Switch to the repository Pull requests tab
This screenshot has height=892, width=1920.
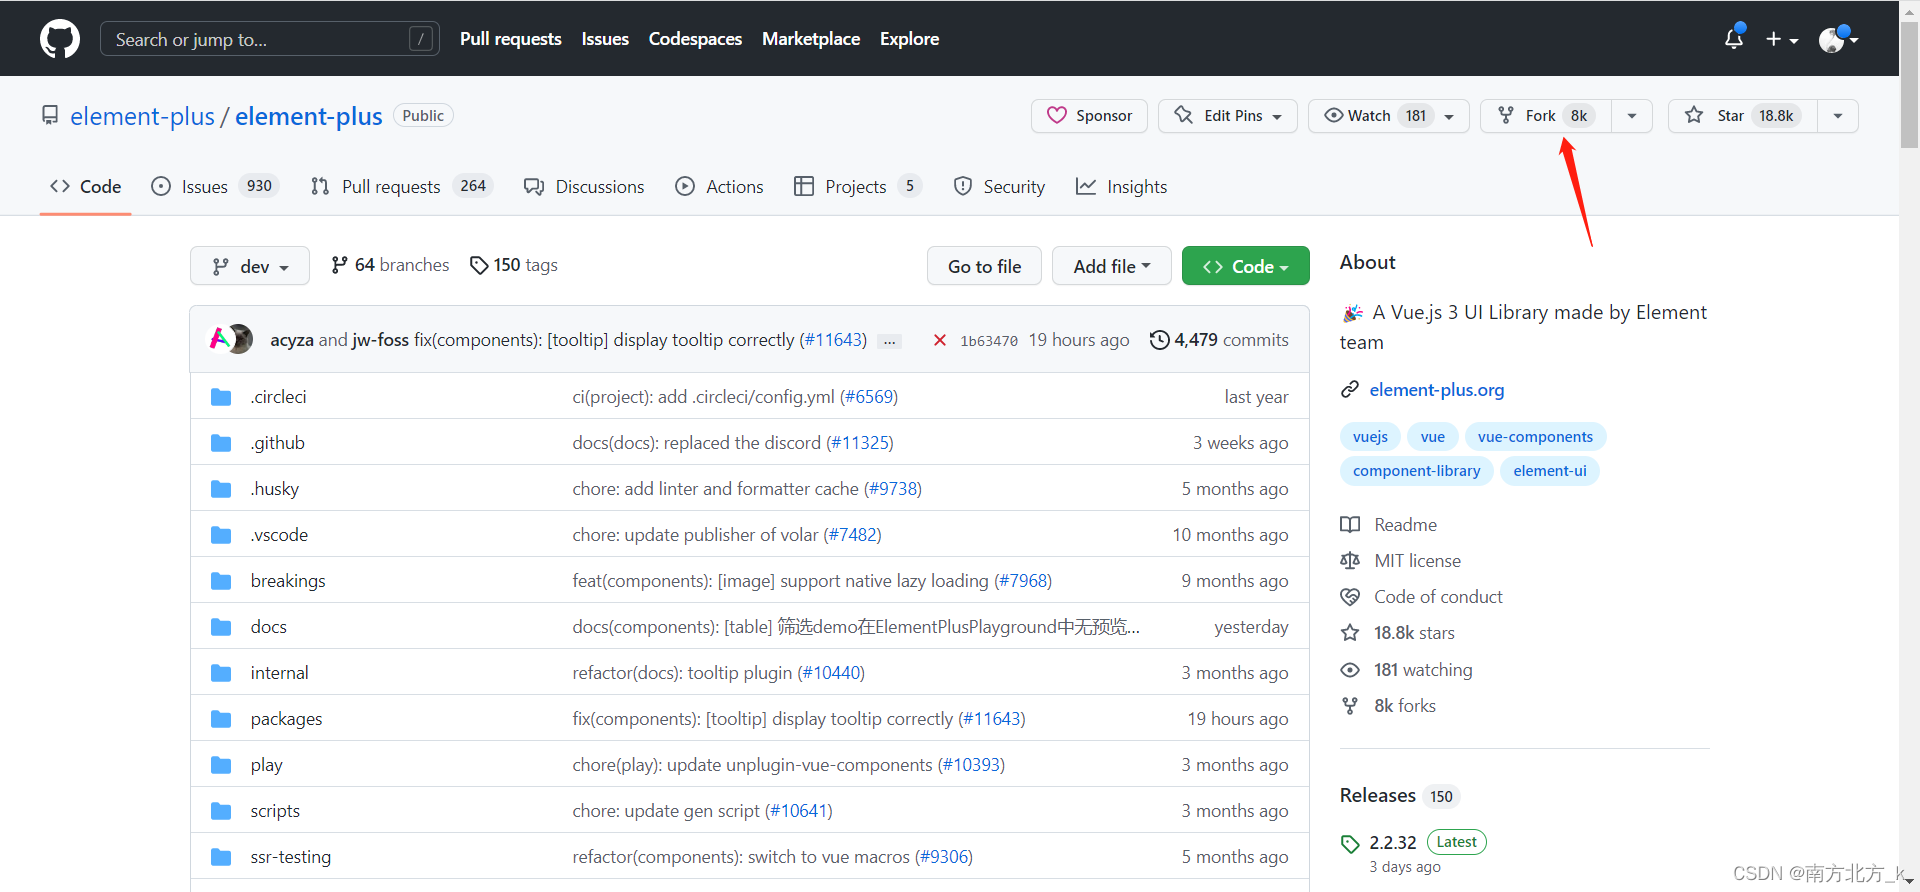pos(402,187)
